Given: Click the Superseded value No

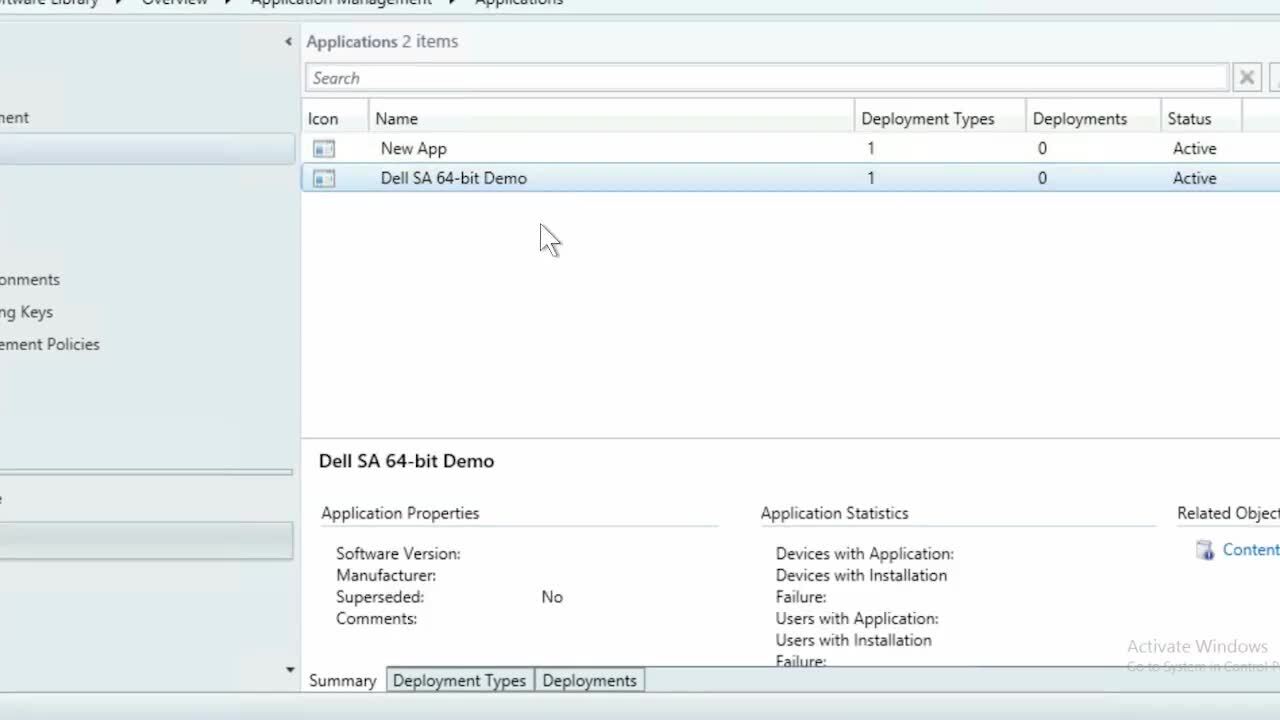Looking at the screenshot, I should (552, 597).
